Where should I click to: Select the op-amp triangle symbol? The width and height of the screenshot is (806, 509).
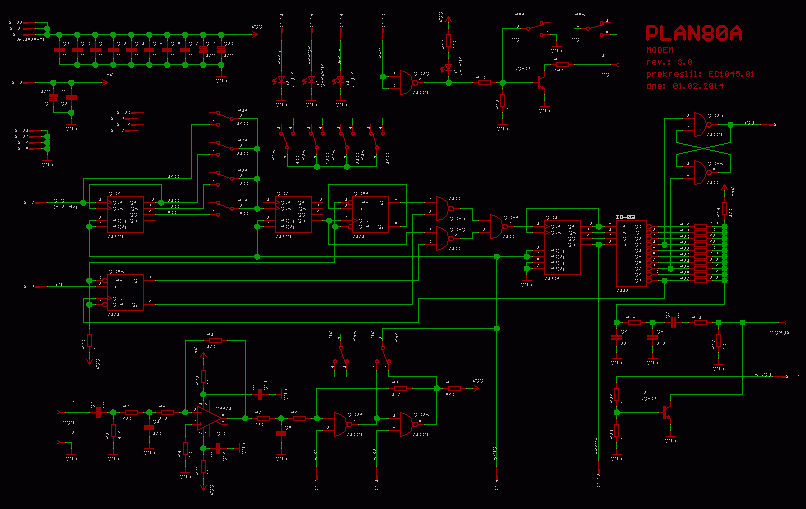click(209, 416)
